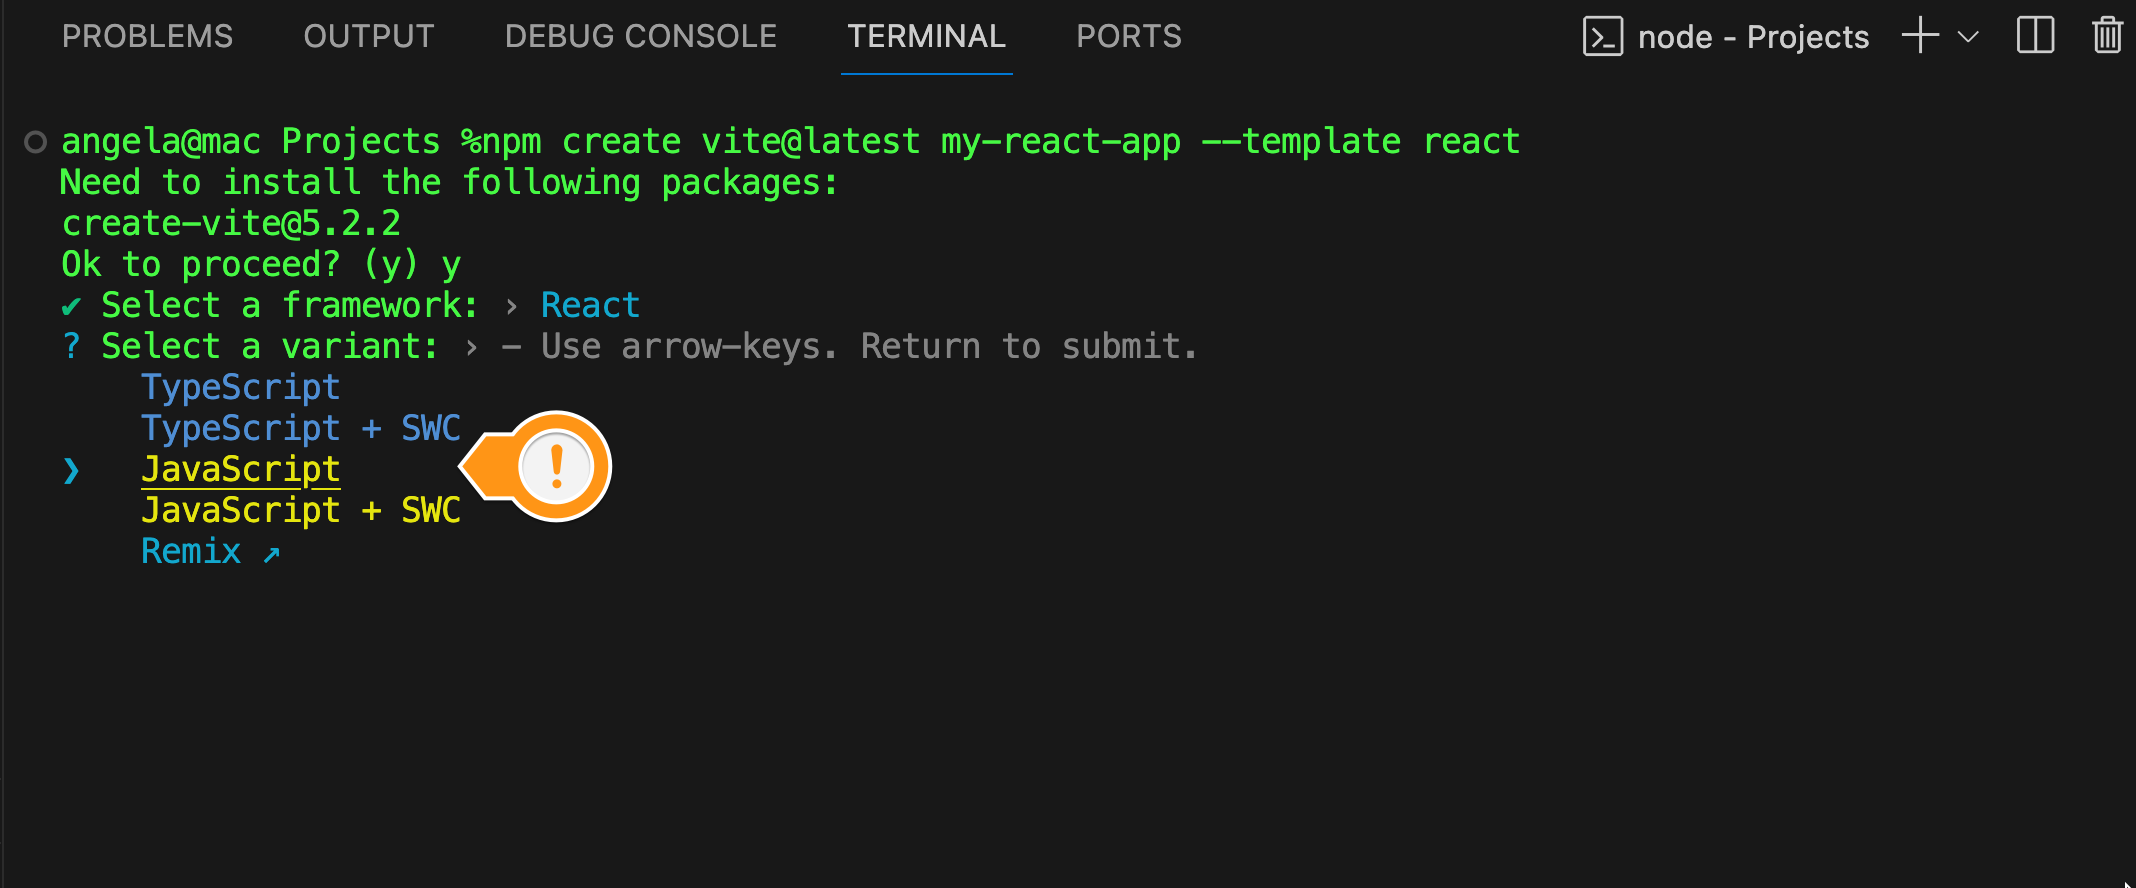Choose the TypeScript + SWC variant

click(300, 428)
